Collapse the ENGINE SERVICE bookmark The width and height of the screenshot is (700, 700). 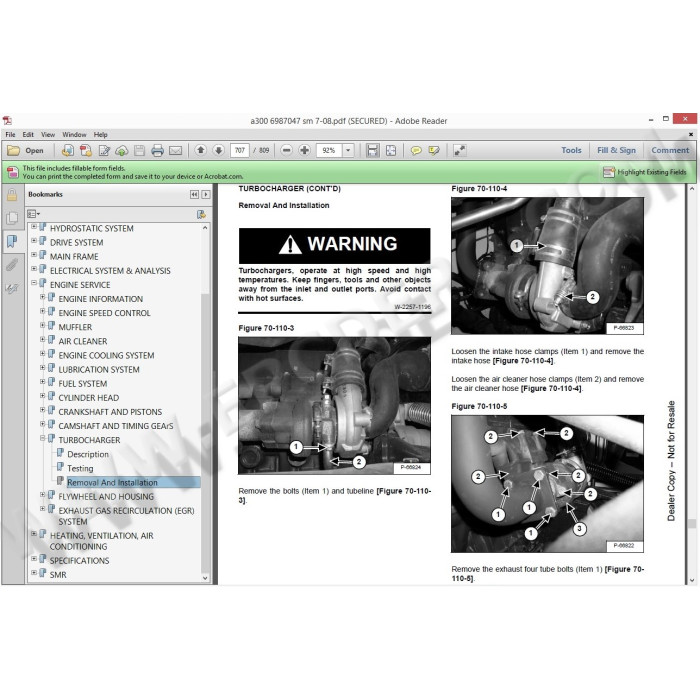tap(34, 283)
